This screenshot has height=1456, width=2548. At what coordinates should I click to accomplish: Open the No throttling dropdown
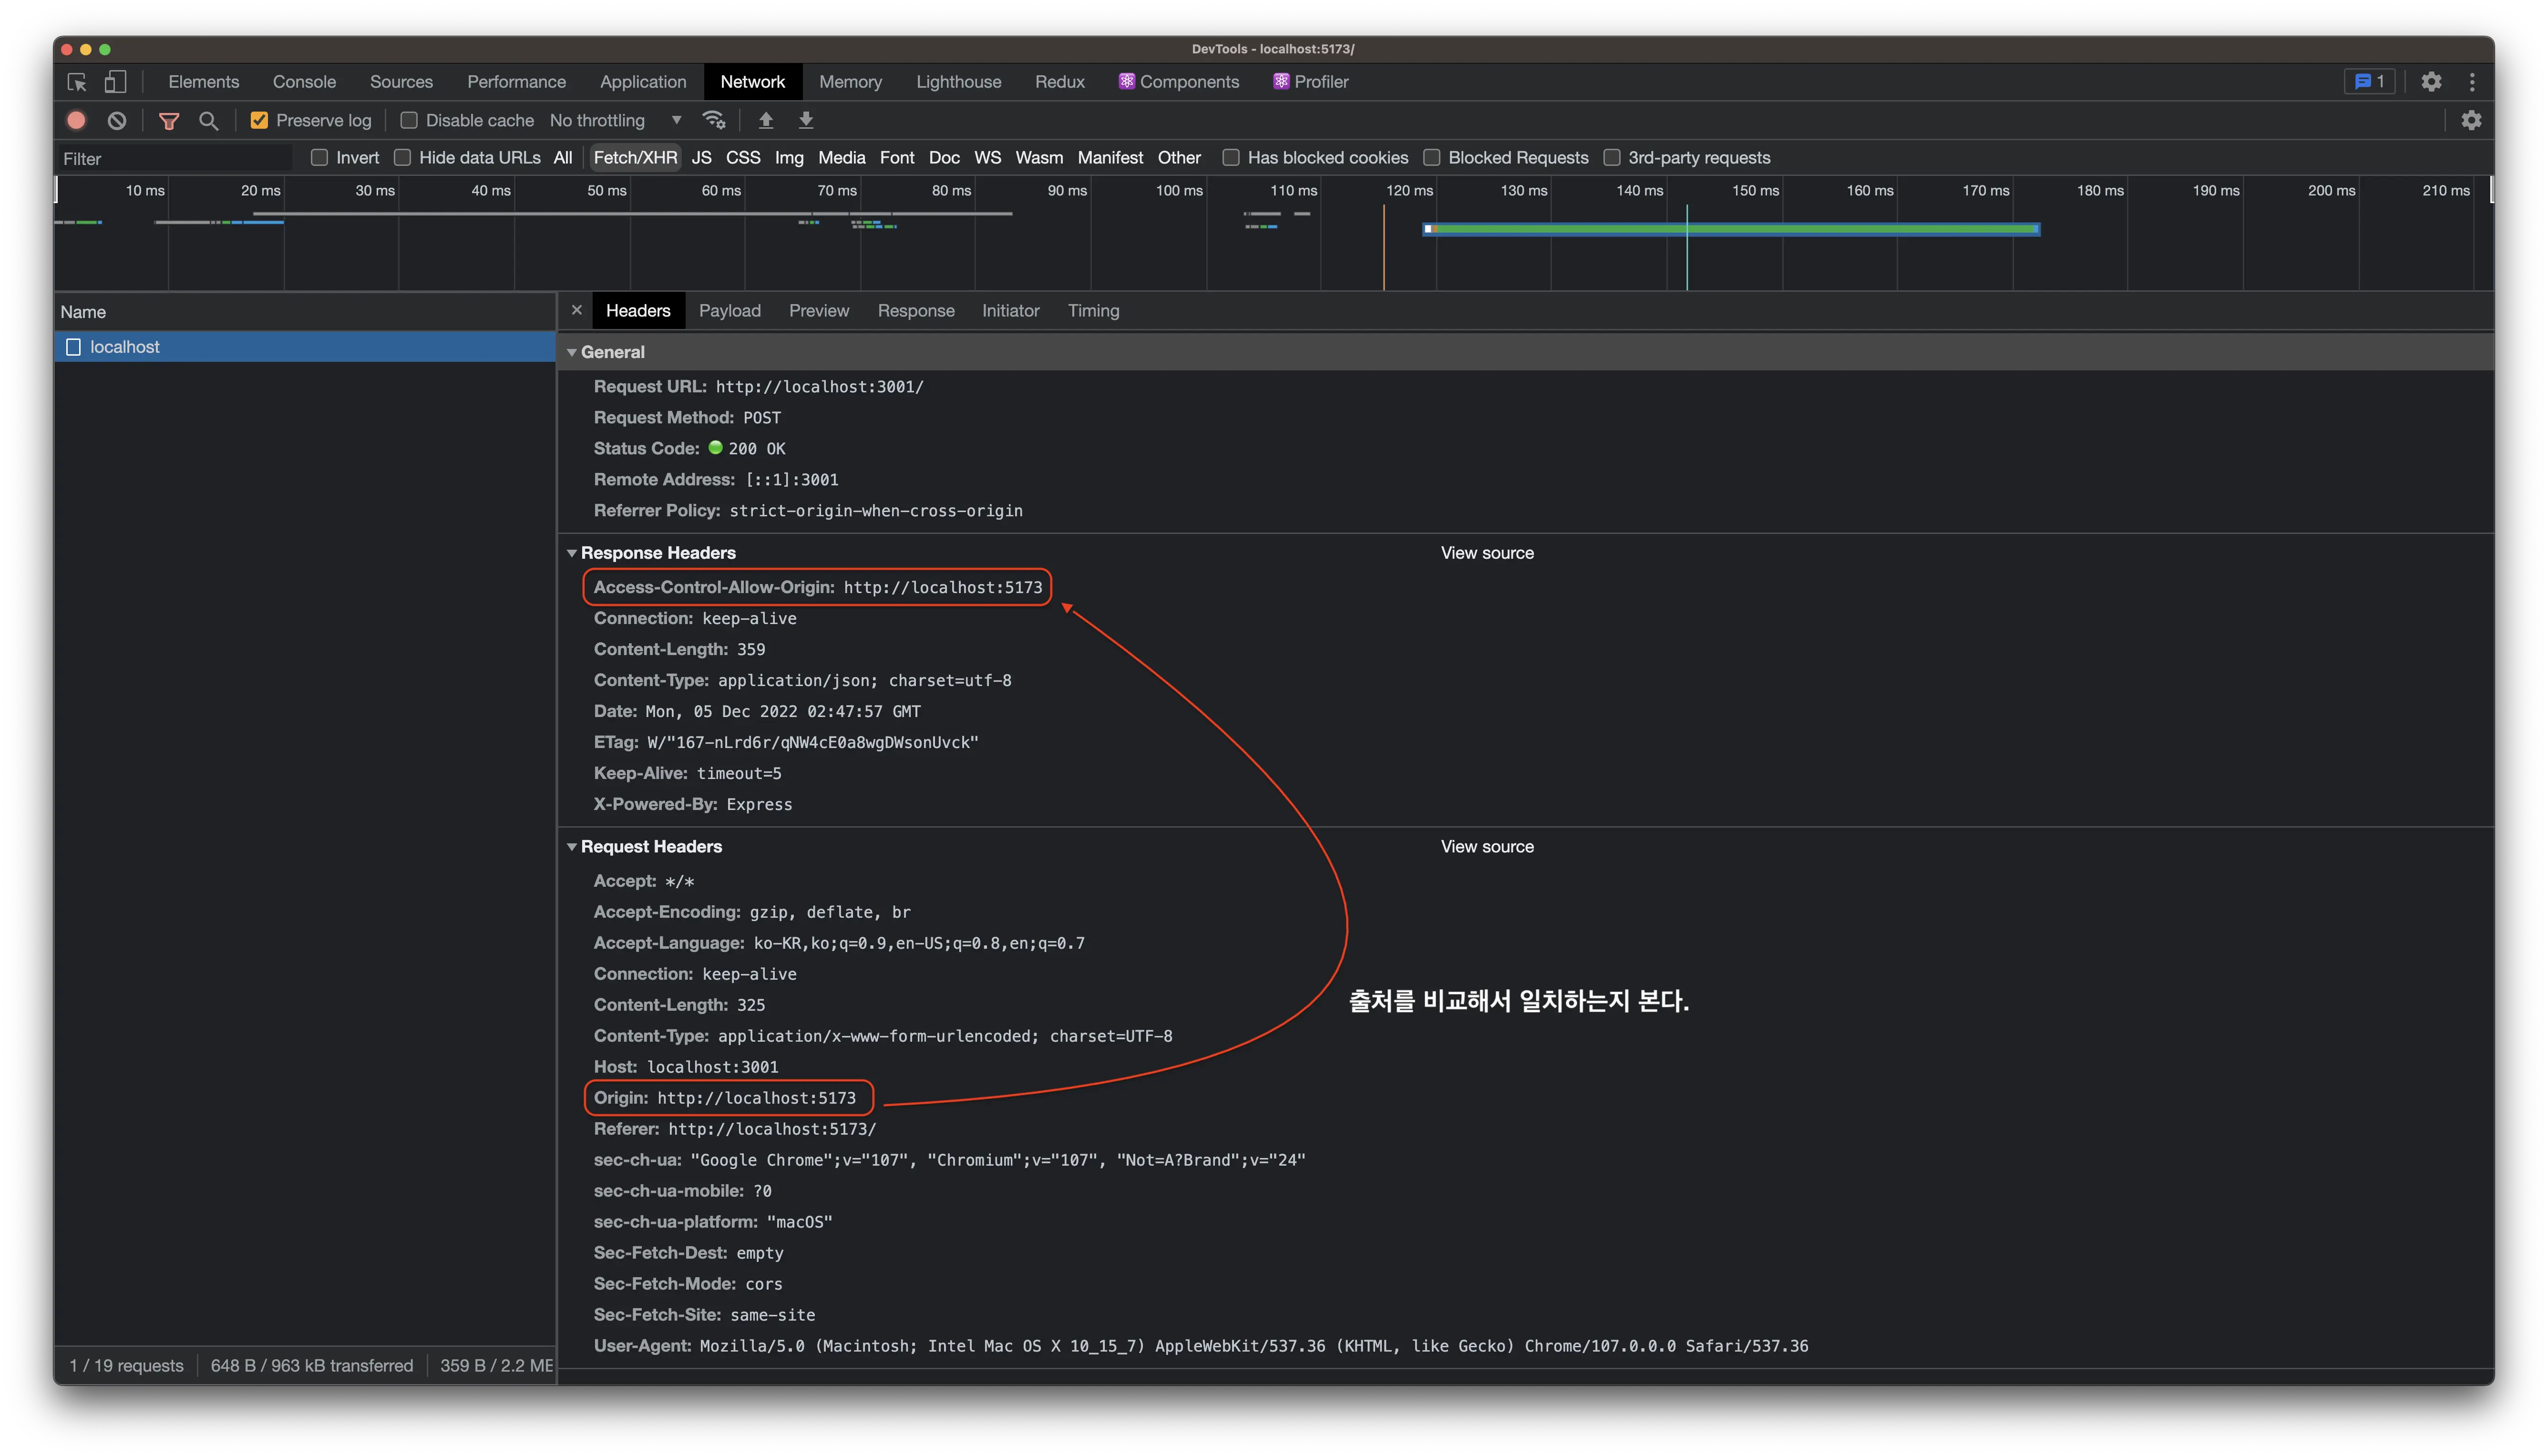point(615,120)
